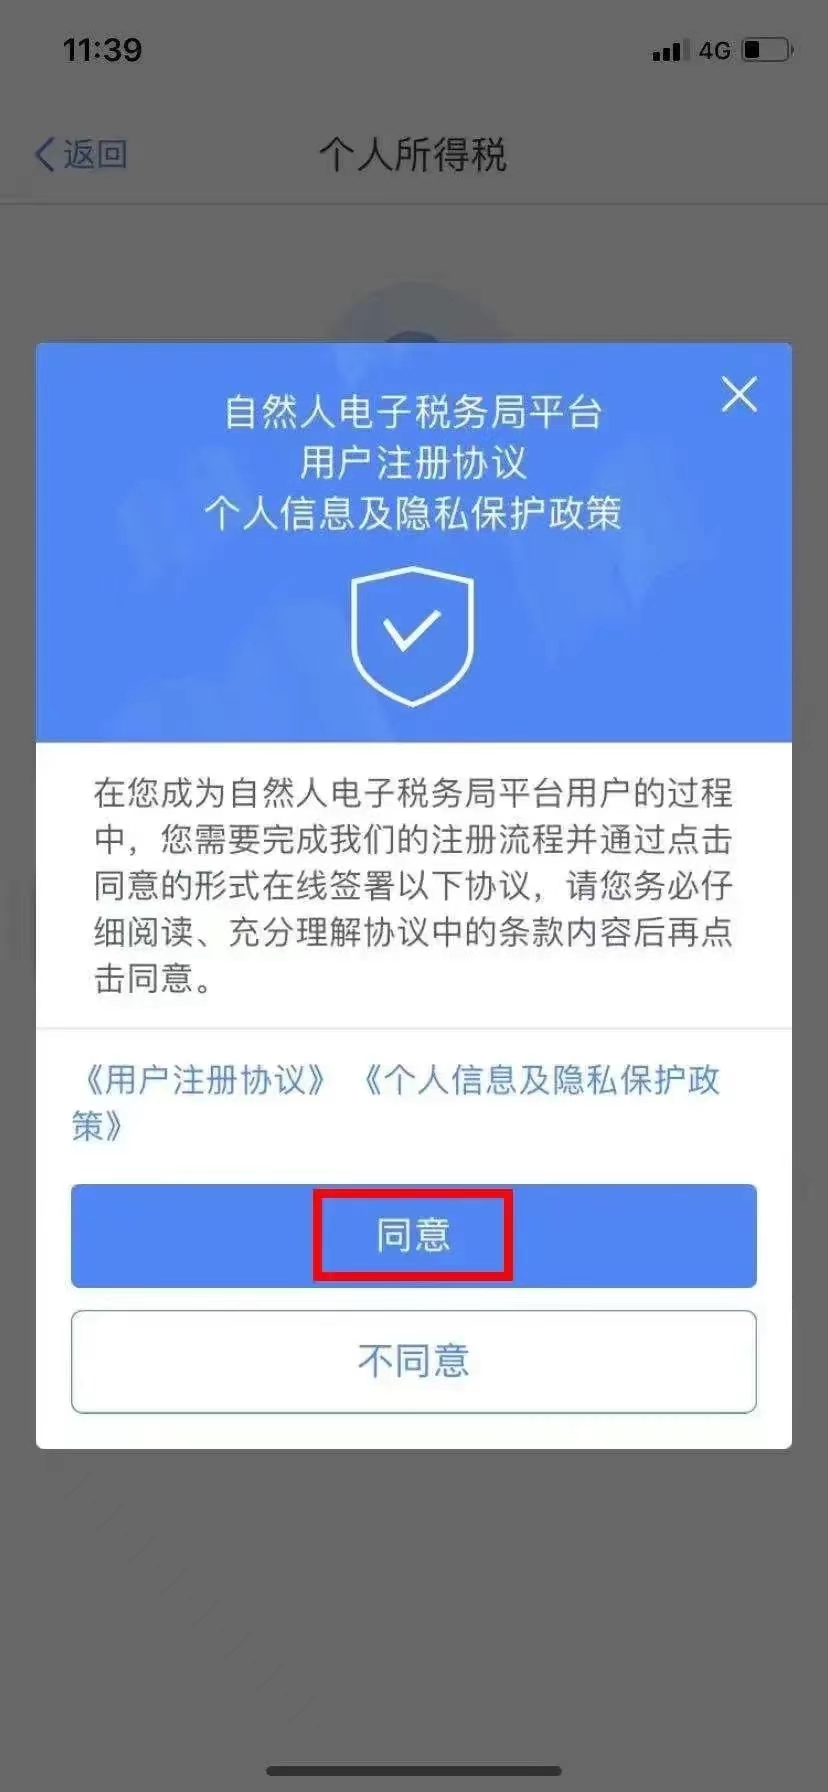Tap the 4G network indicator
Image resolution: width=828 pixels, height=1792 pixels.
click(714, 50)
